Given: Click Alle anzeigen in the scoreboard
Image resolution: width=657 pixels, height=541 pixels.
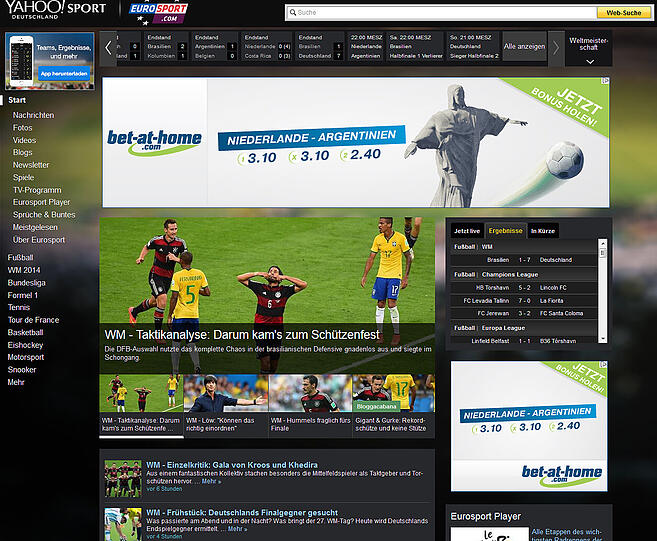Looking at the screenshot, I should 525,47.
